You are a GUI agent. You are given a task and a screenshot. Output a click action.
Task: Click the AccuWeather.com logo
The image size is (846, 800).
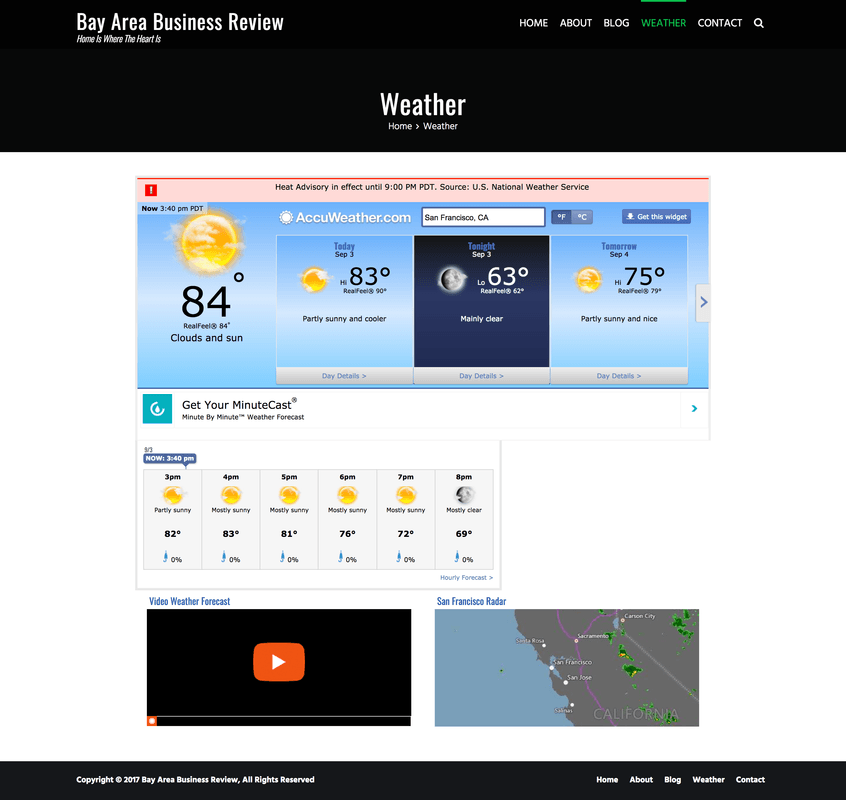pyautogui.click(x=345, y=217)
